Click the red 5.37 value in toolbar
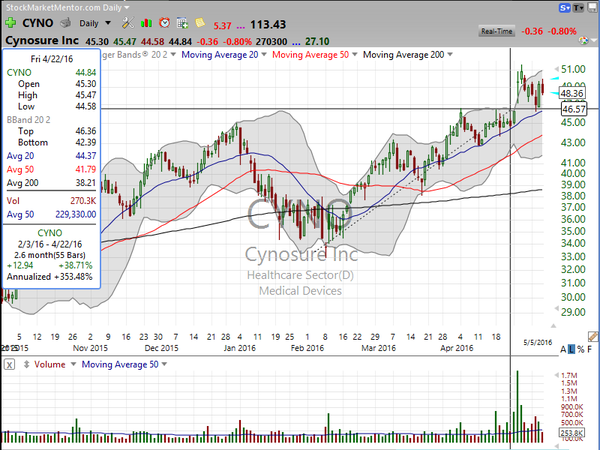The height and width of the screenshot is (450, 600). [x=222, y=26]
